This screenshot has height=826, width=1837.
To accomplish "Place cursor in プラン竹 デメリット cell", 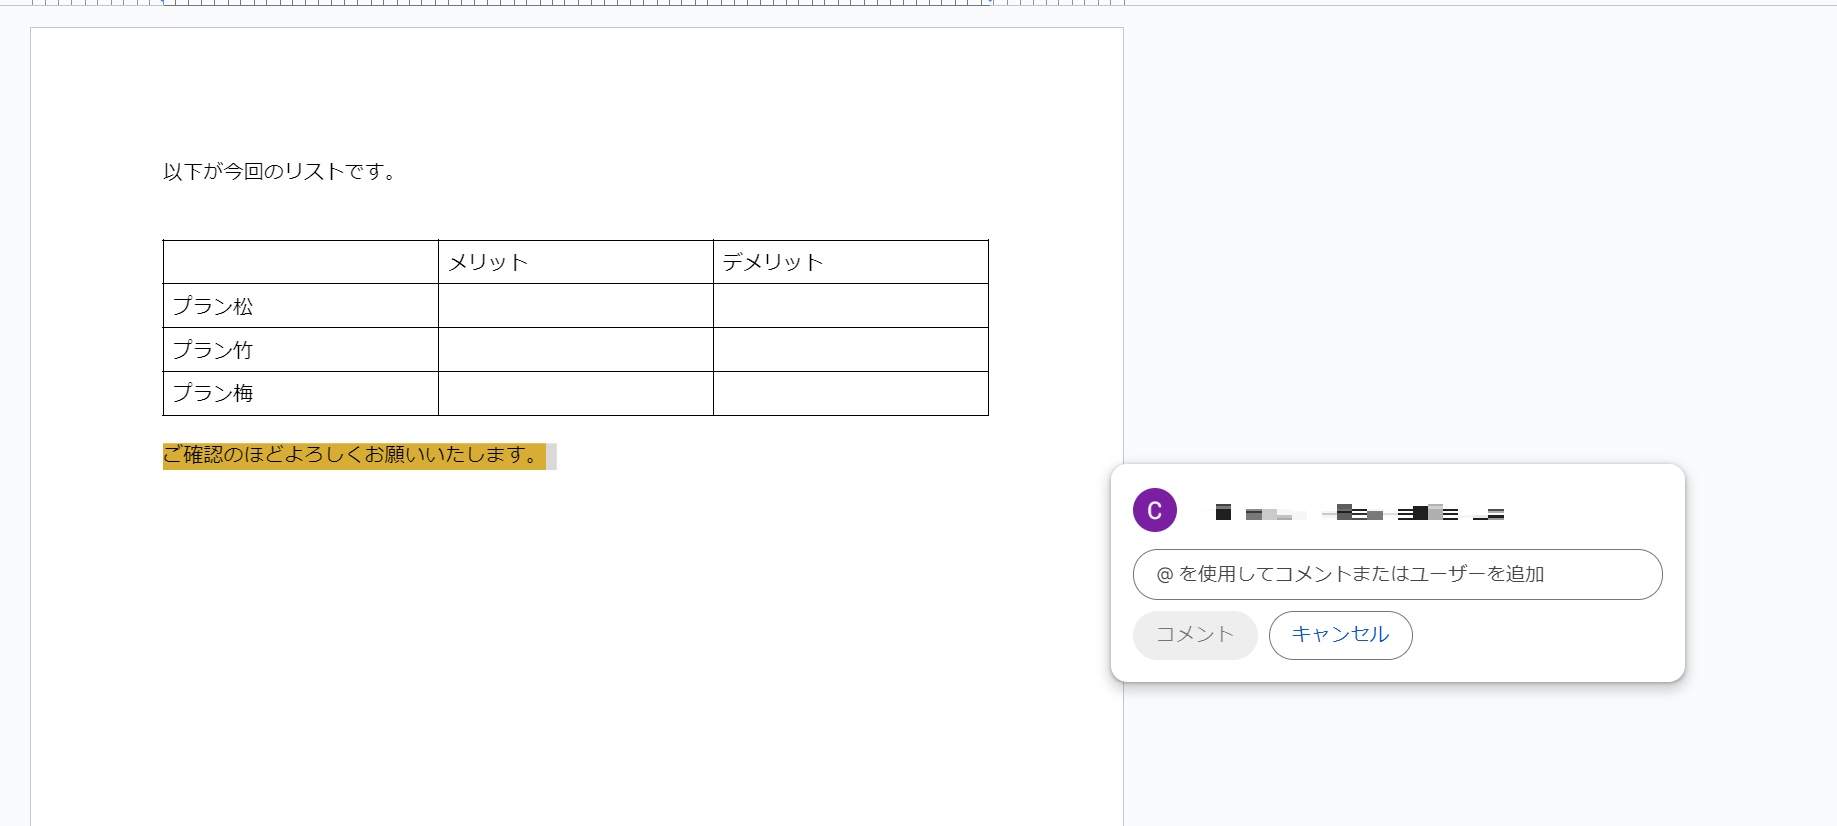I will point(850,350).
